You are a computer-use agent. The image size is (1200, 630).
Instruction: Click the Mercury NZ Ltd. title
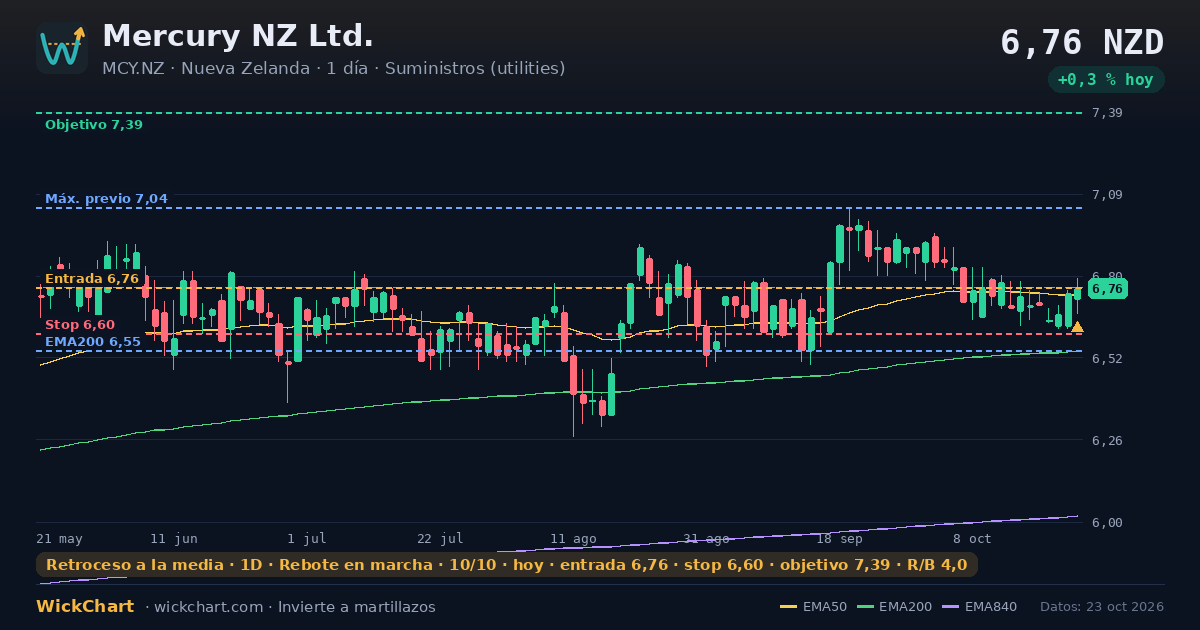click(x=238, y=36)
